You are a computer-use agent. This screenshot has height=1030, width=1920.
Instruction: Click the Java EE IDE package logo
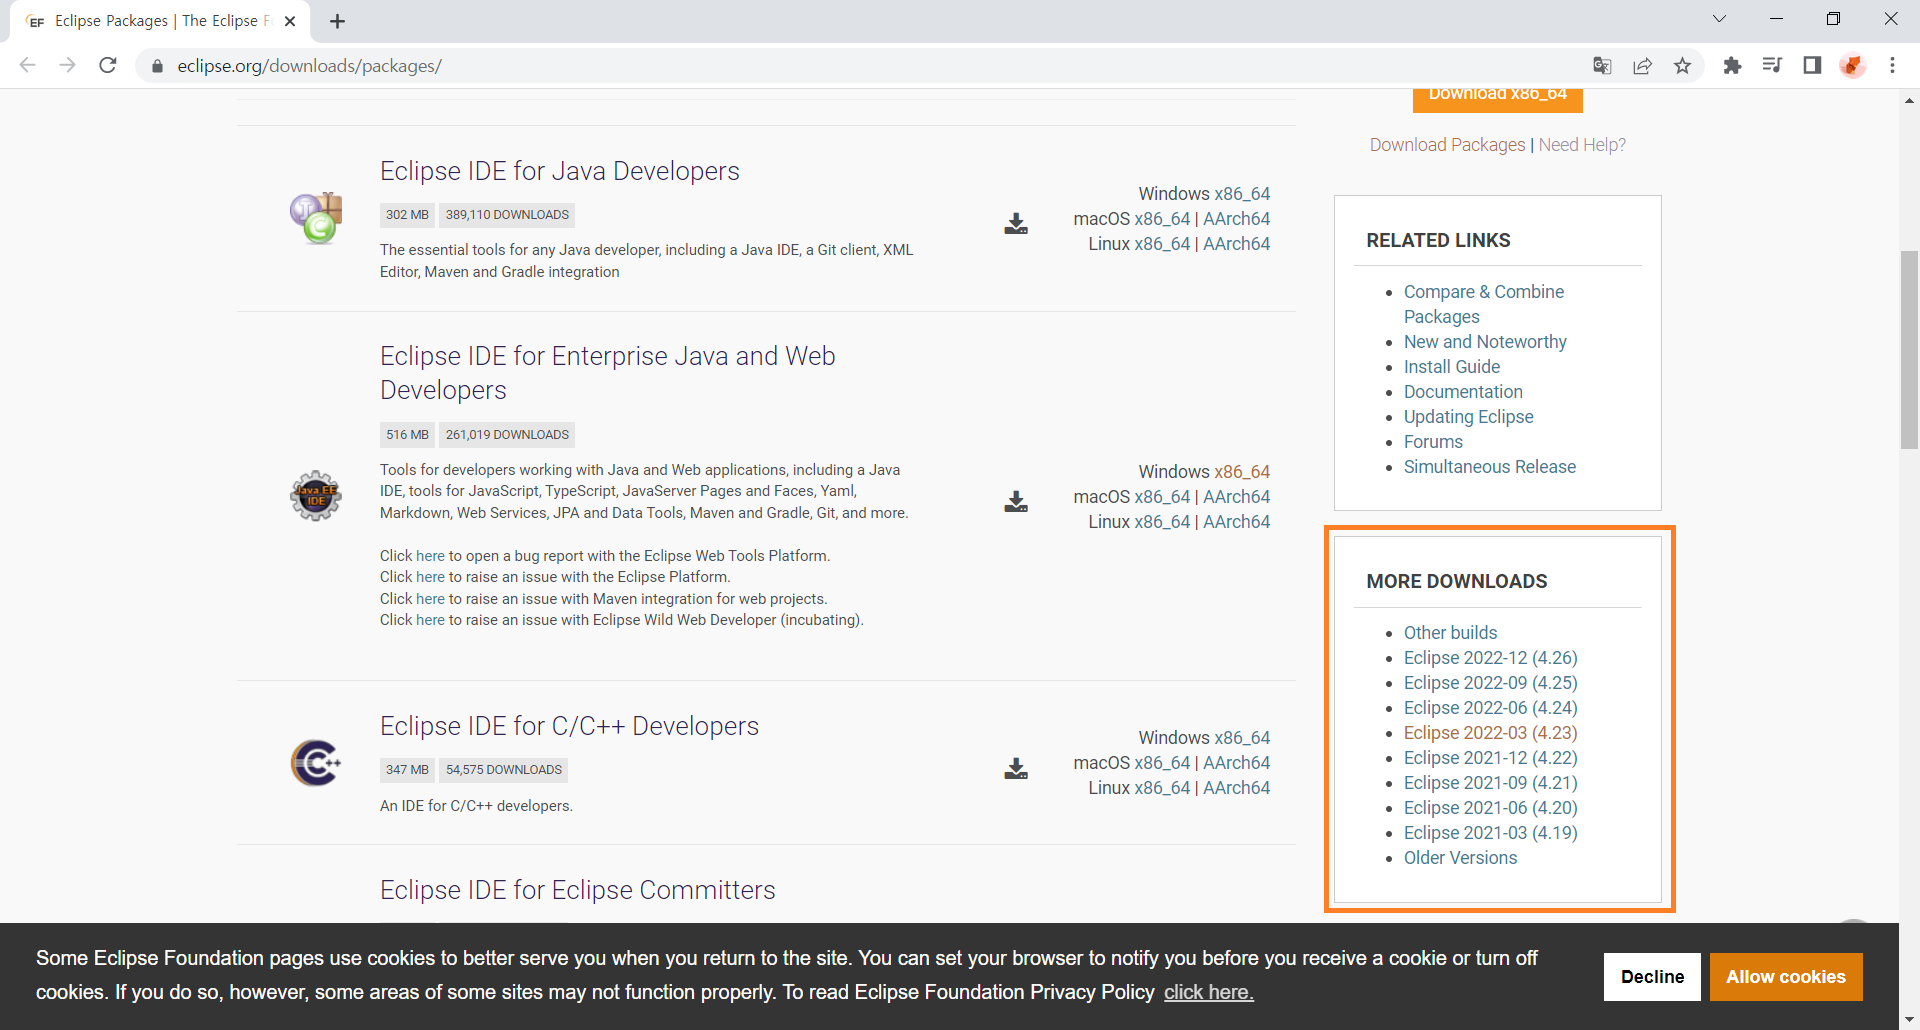(316, 495)
